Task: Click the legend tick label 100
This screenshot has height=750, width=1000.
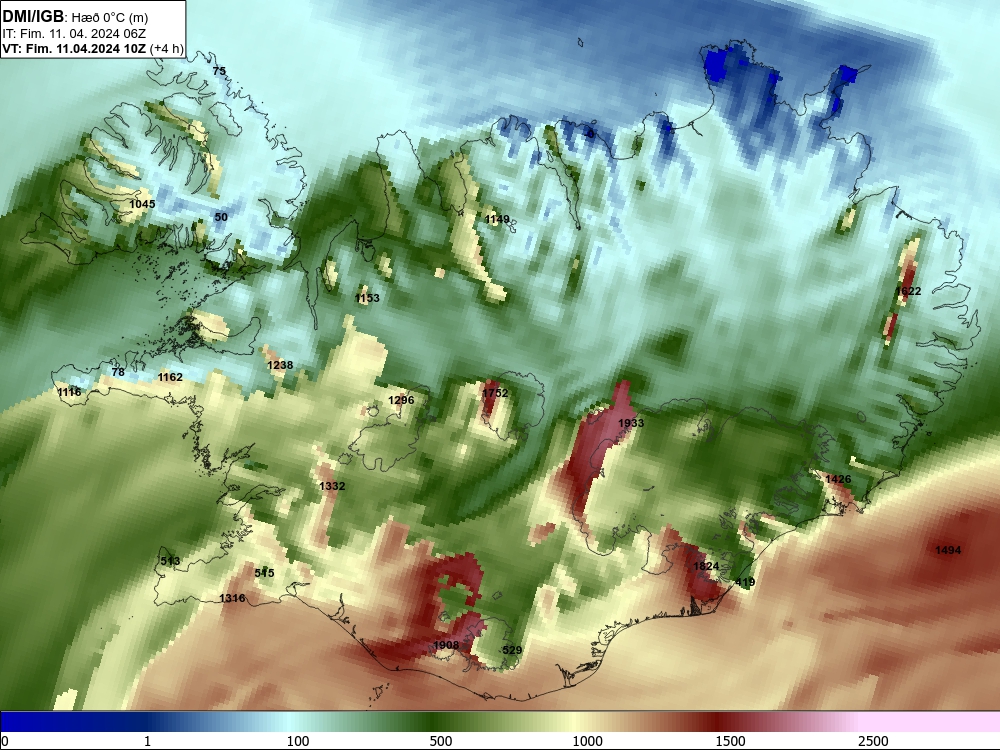Action: click(x=298, y=741)
